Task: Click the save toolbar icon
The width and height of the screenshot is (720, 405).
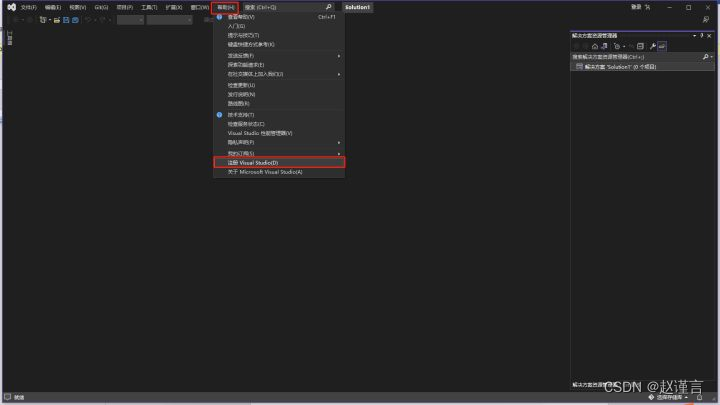Action: (x=66, y=20)
